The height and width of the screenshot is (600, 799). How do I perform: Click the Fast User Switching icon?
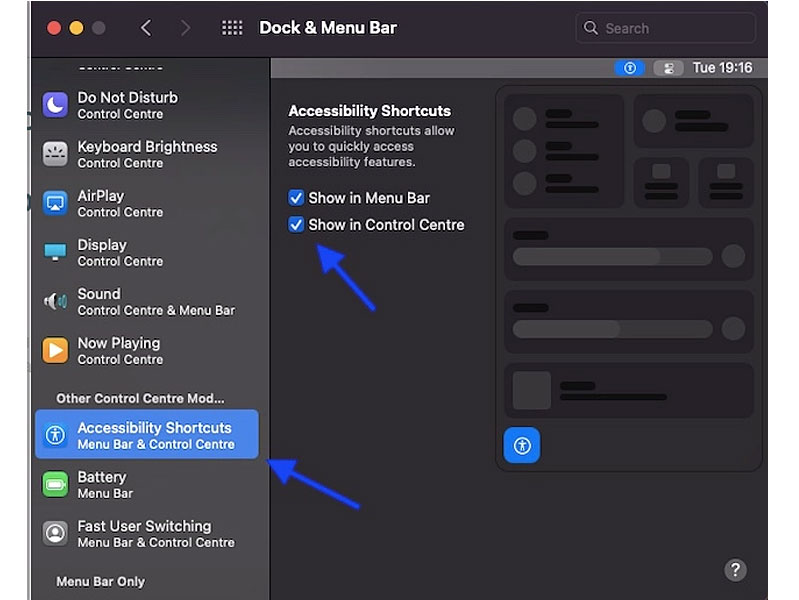point(55,533)
